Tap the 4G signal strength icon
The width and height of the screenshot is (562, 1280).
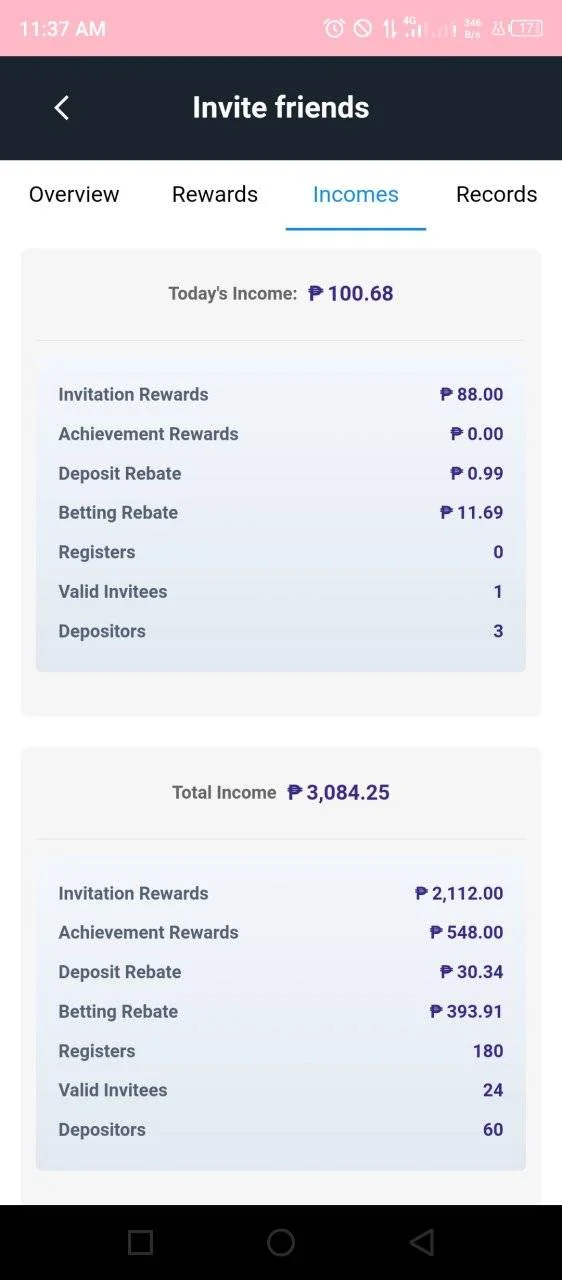[412, 27]
